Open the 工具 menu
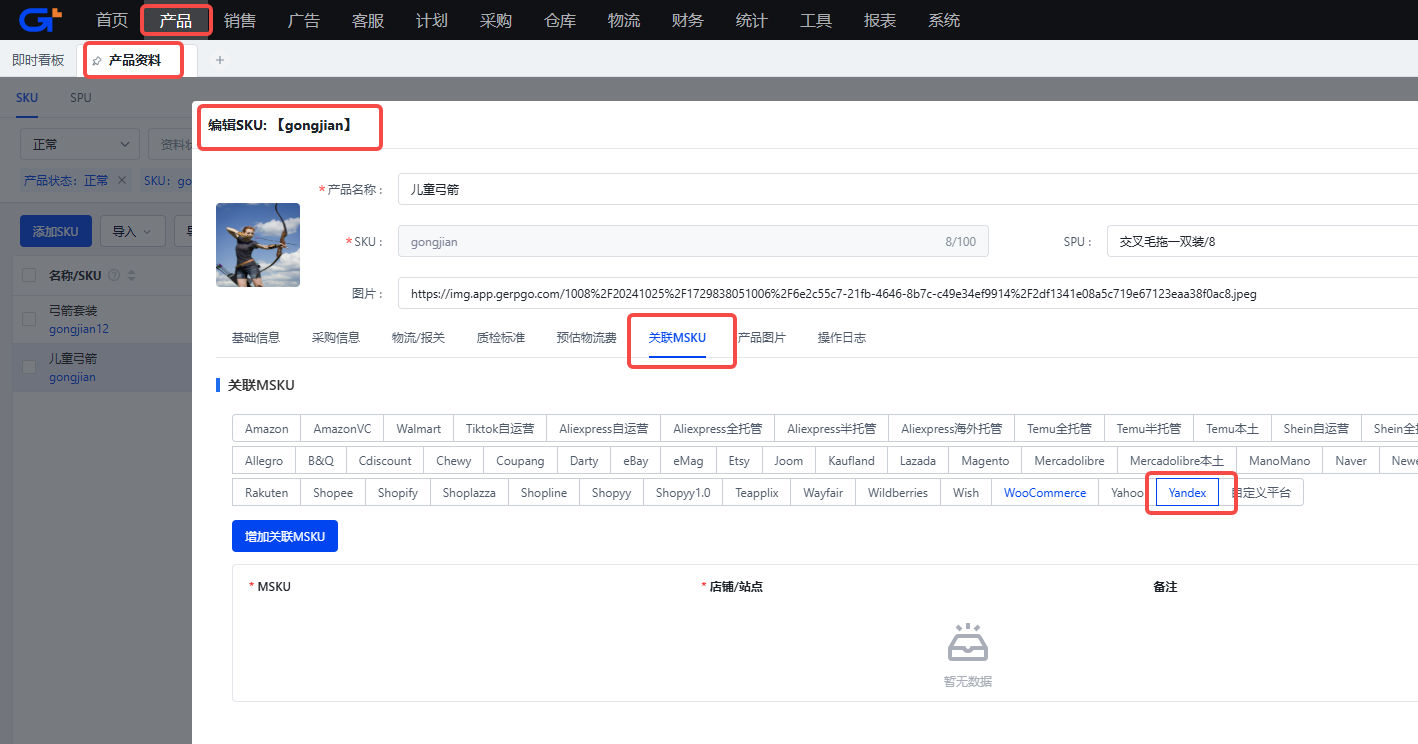The height and width of the screenshot is (744, 1418). 816,20
